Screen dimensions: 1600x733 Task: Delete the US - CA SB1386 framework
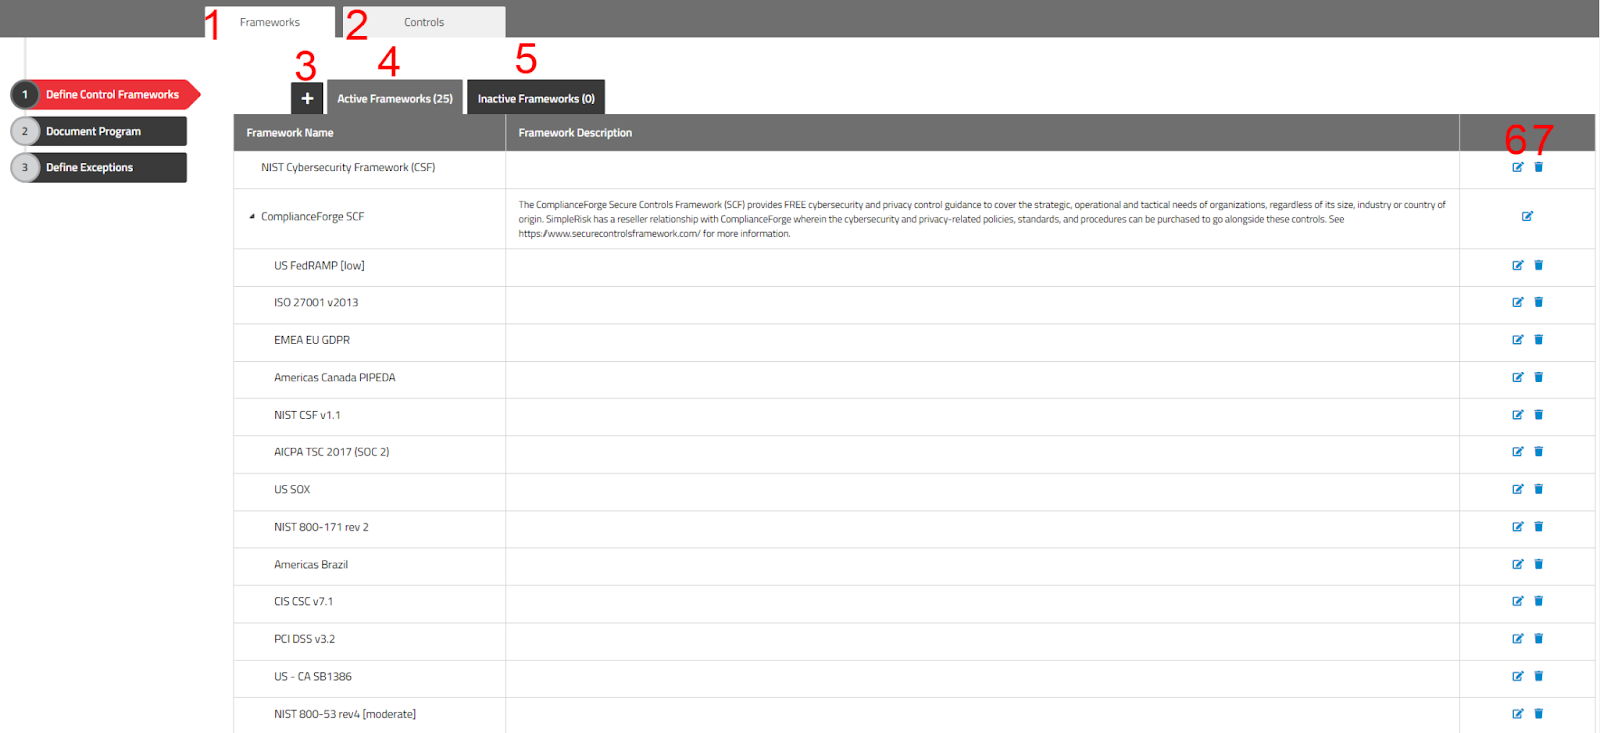[x=1538, y=676]
